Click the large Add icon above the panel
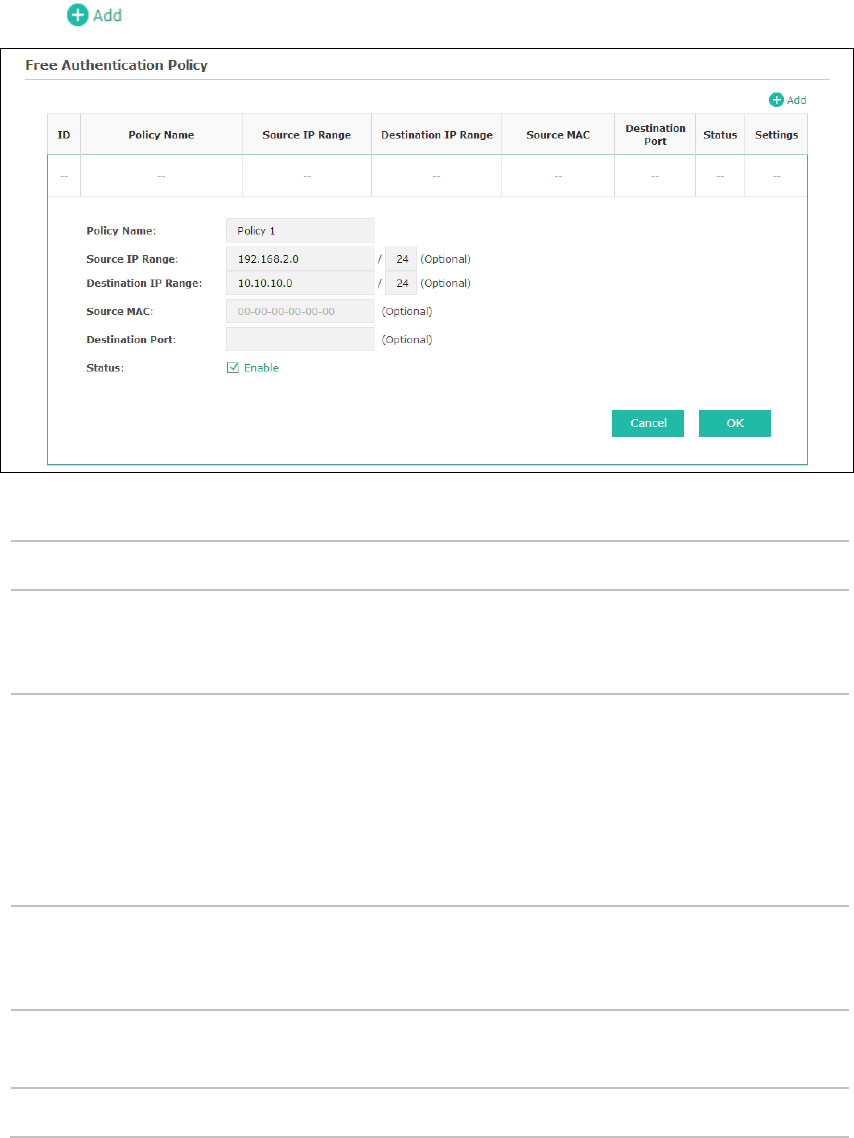Image resolution: width=854 pixels, height=1138 pixels. tap(78, 15)
